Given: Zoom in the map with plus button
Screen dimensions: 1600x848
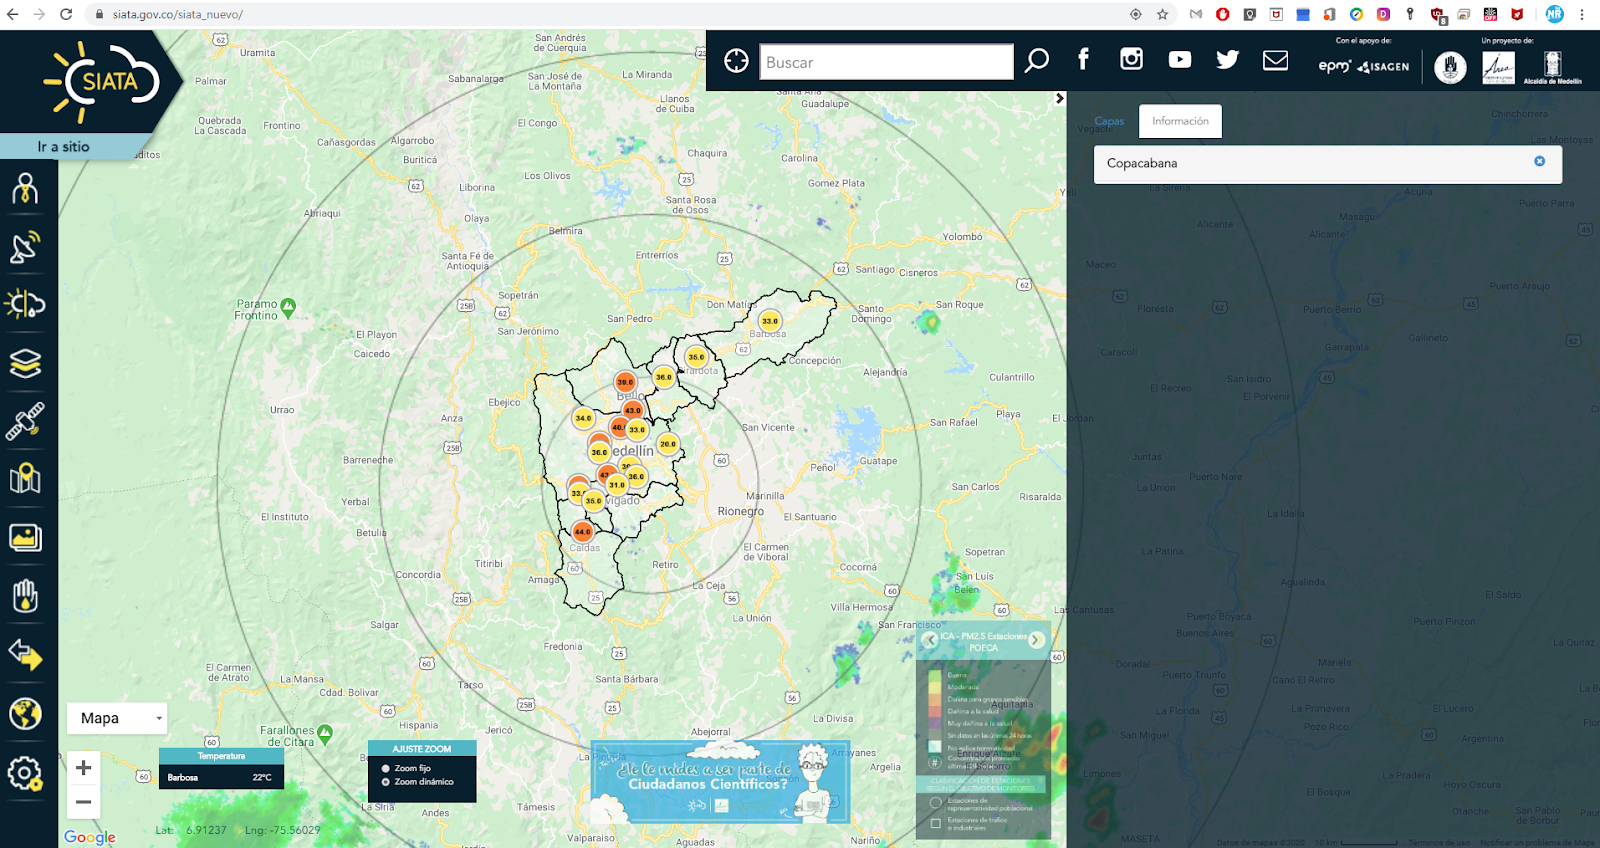Looking at the screenshot, I should coord(84,768).
